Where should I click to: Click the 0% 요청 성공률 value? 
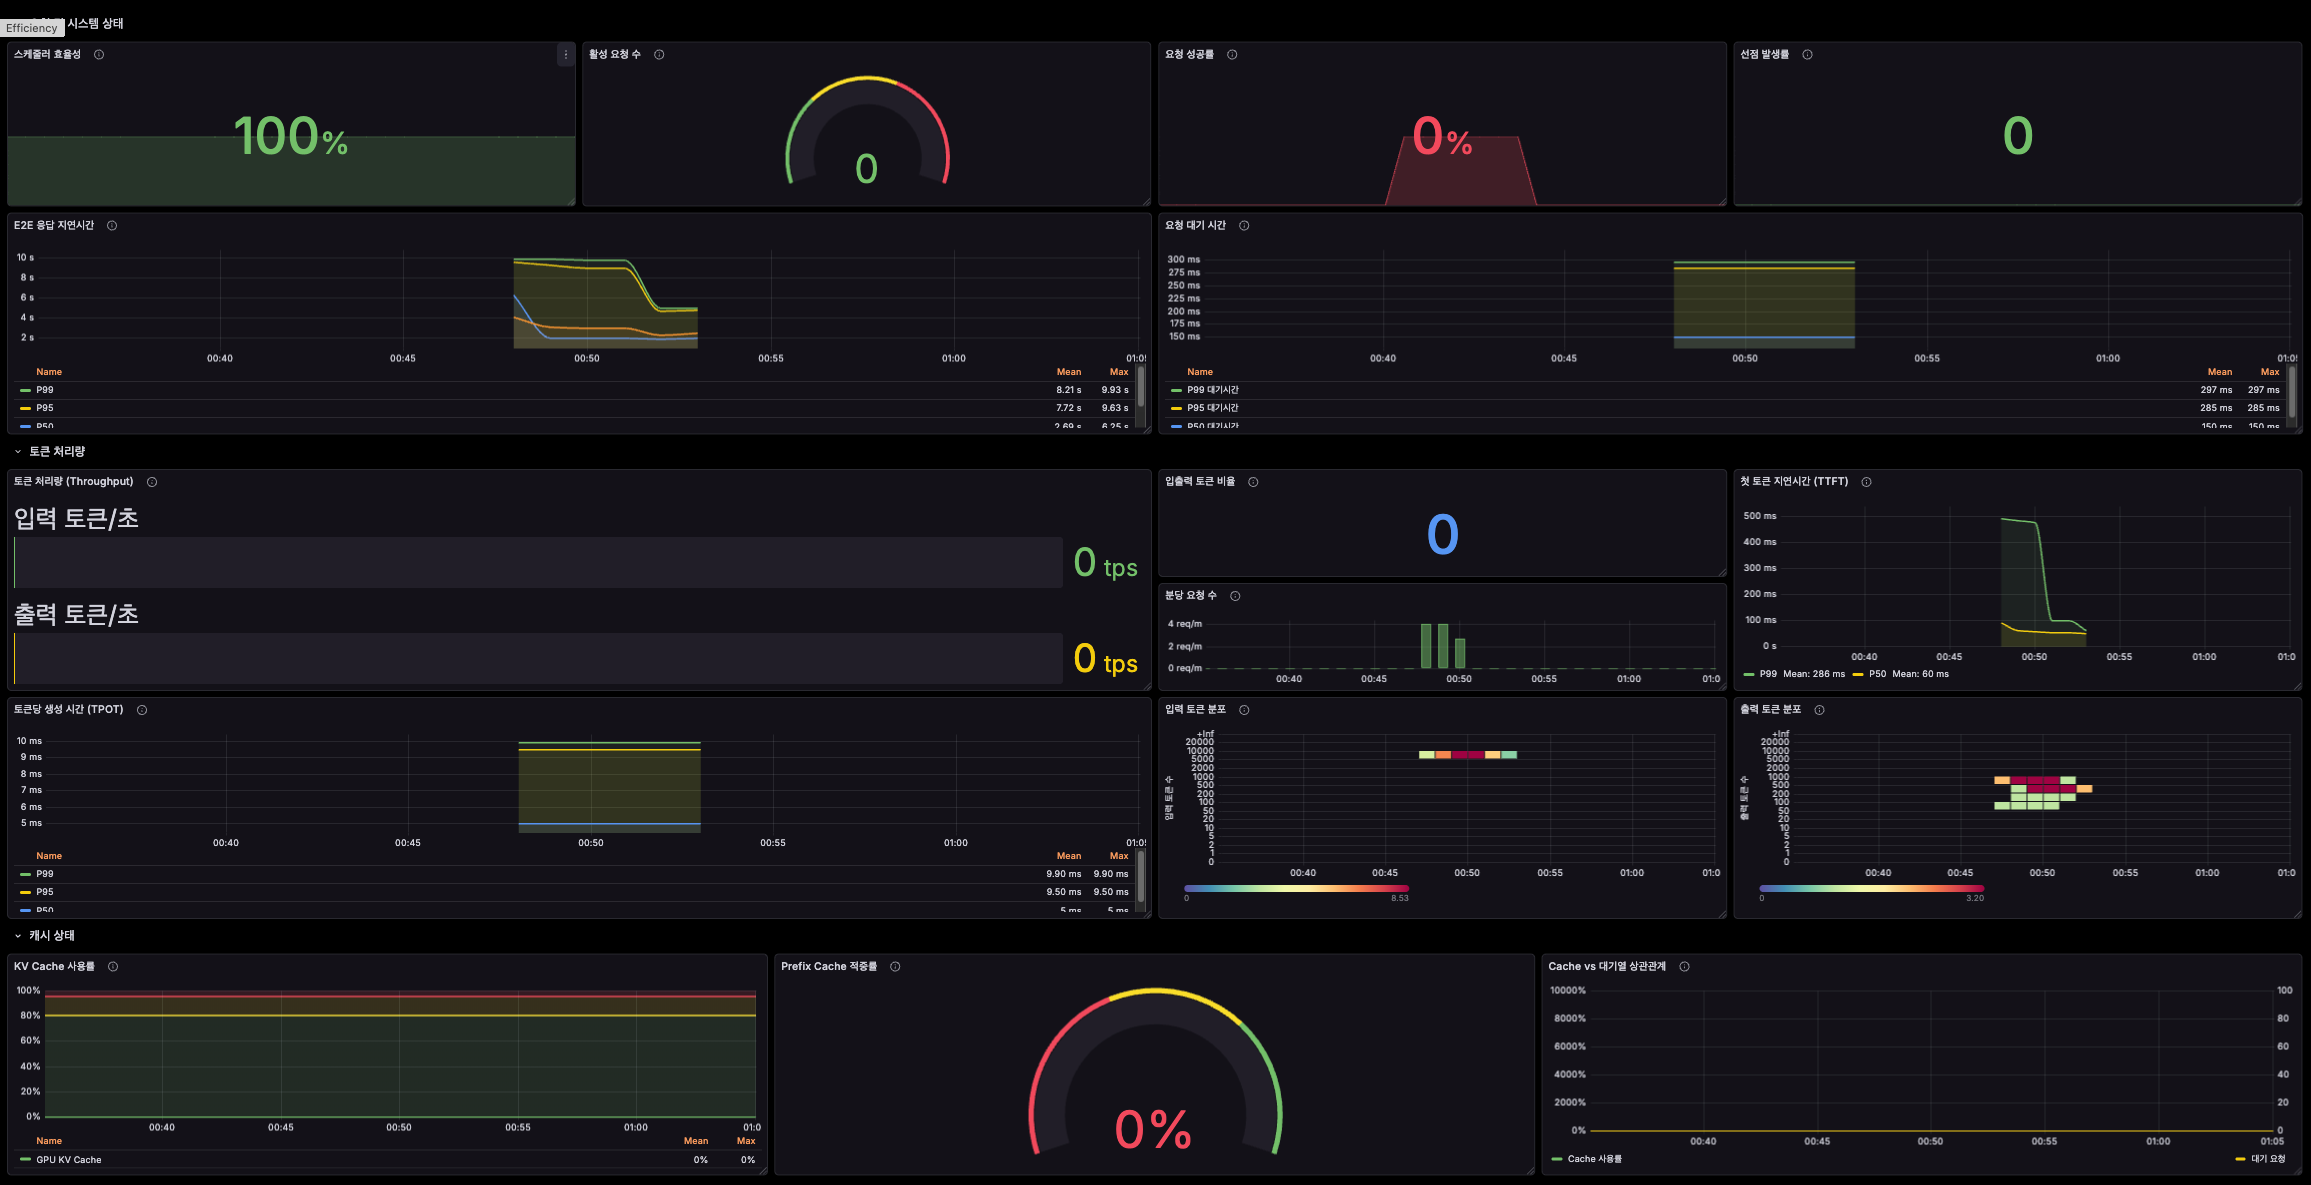[1442, 137]
